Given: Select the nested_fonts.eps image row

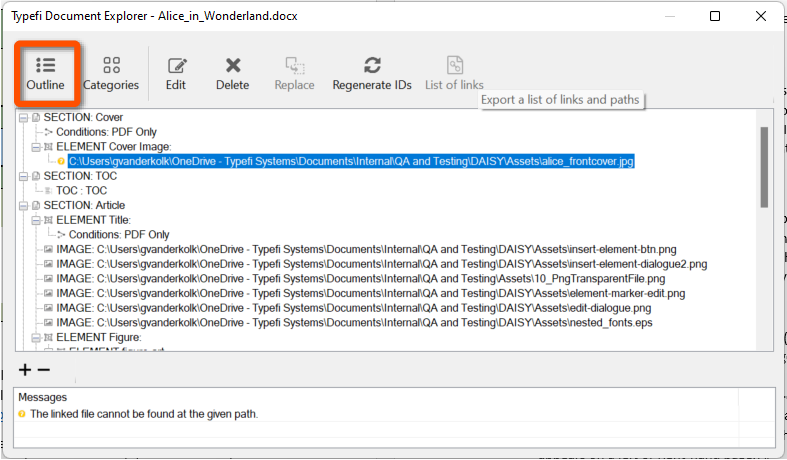Looking at the screenshot, I should click(x=354, y=322).
